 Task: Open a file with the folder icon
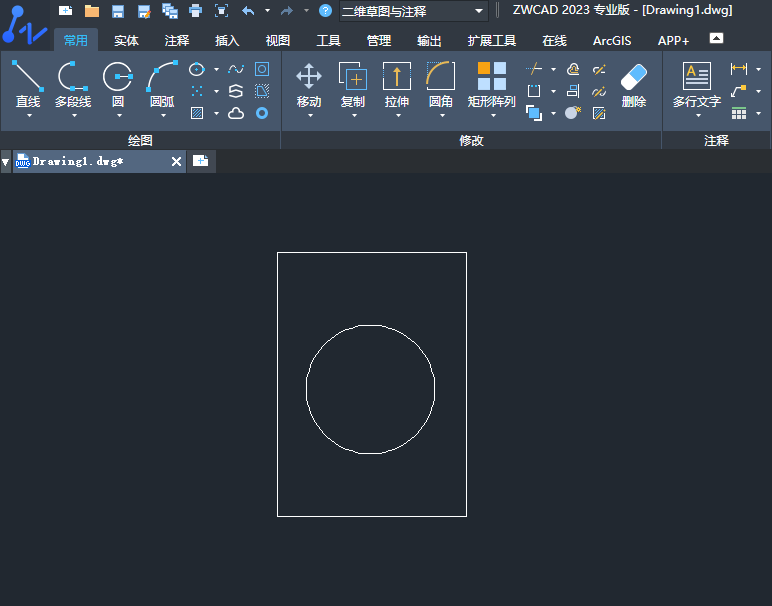(92, 11)
